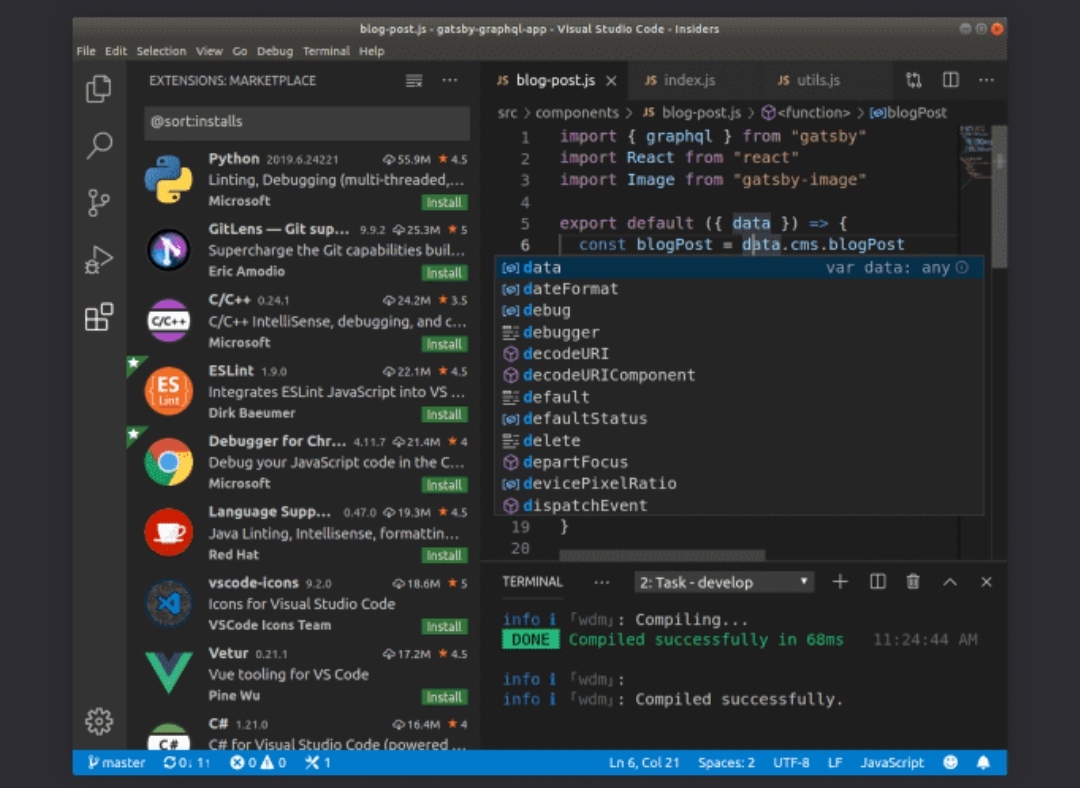Open the Search view in activity bar
The height and width of the screenshot is (788, 1080).
pyautogui.click(x=99, y=145)
